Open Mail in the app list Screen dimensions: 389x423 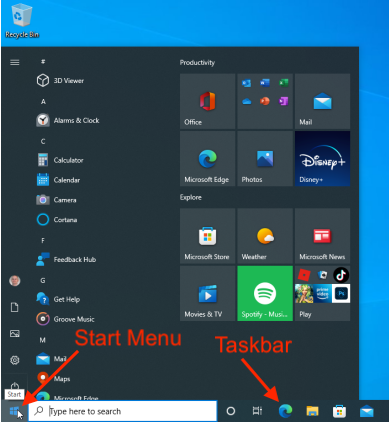tap(51, 359)
